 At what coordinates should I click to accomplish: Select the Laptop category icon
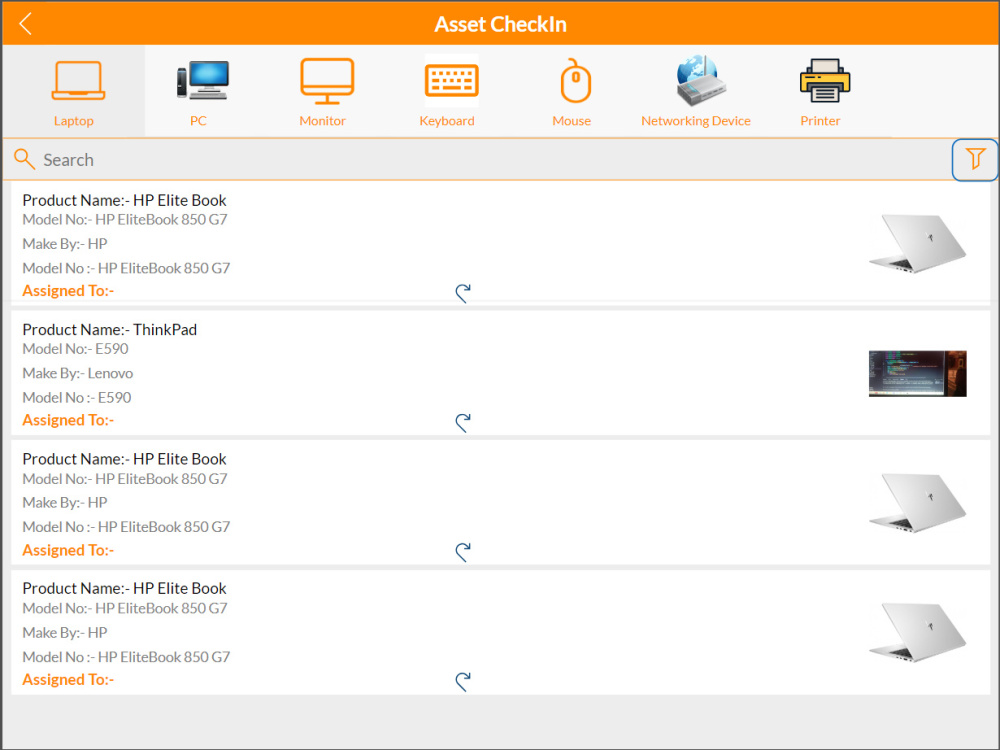pos(78,81)
